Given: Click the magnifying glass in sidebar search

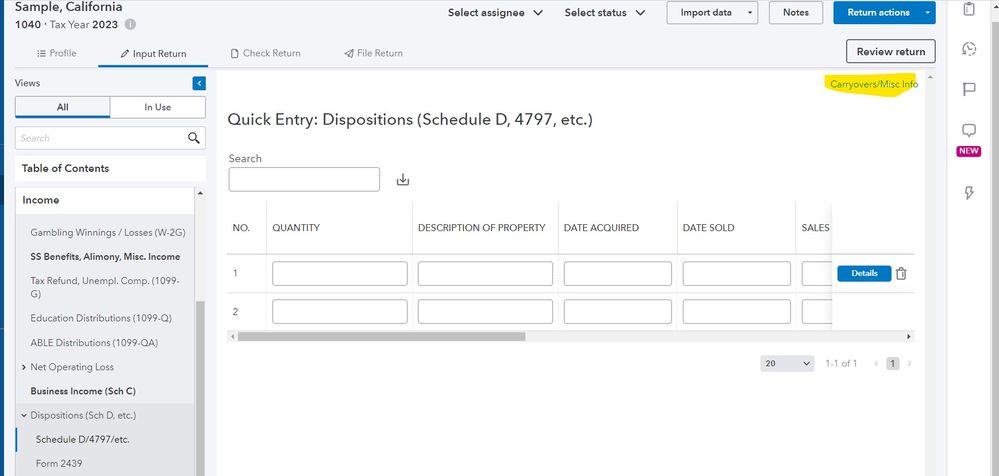Looking at the screenshot, I should pos(194,138).
